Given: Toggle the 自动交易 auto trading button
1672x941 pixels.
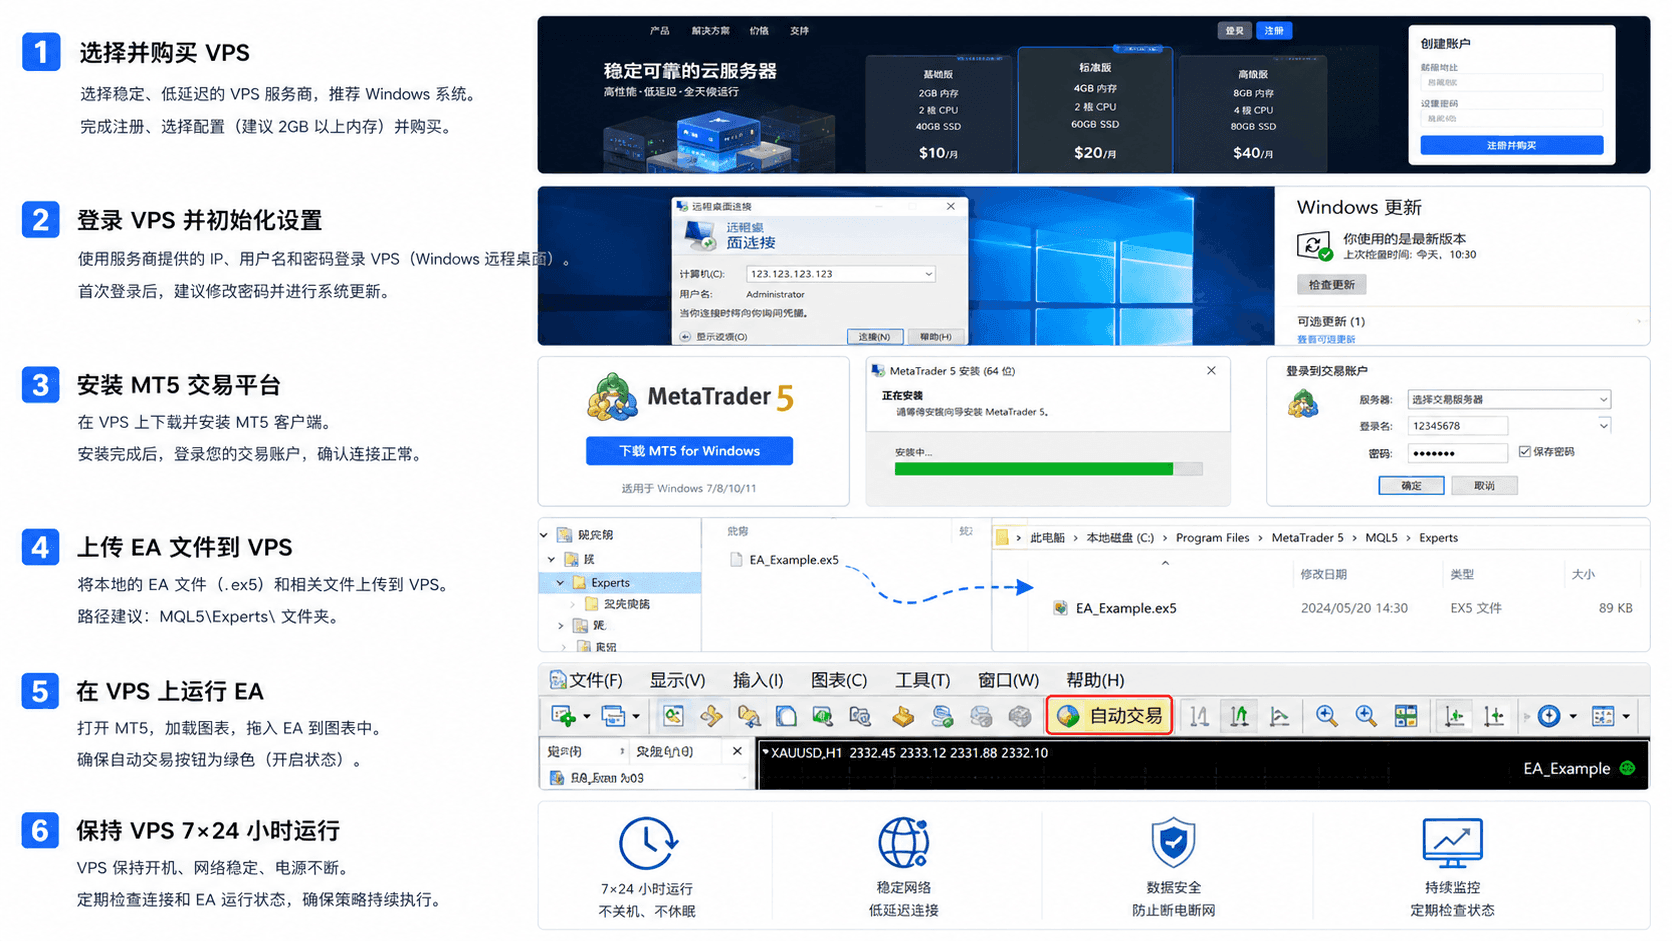Looking at the screenshot, I should (x=1110, y=716).
